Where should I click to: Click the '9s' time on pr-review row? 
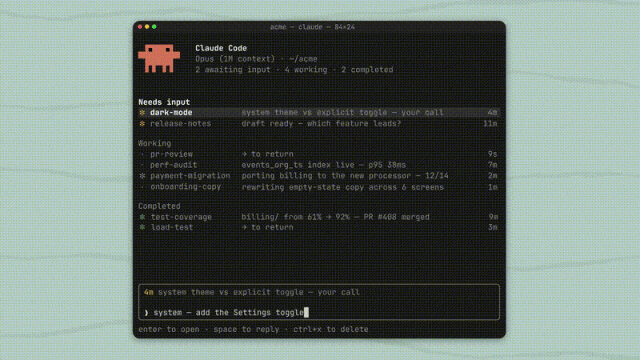493,154
